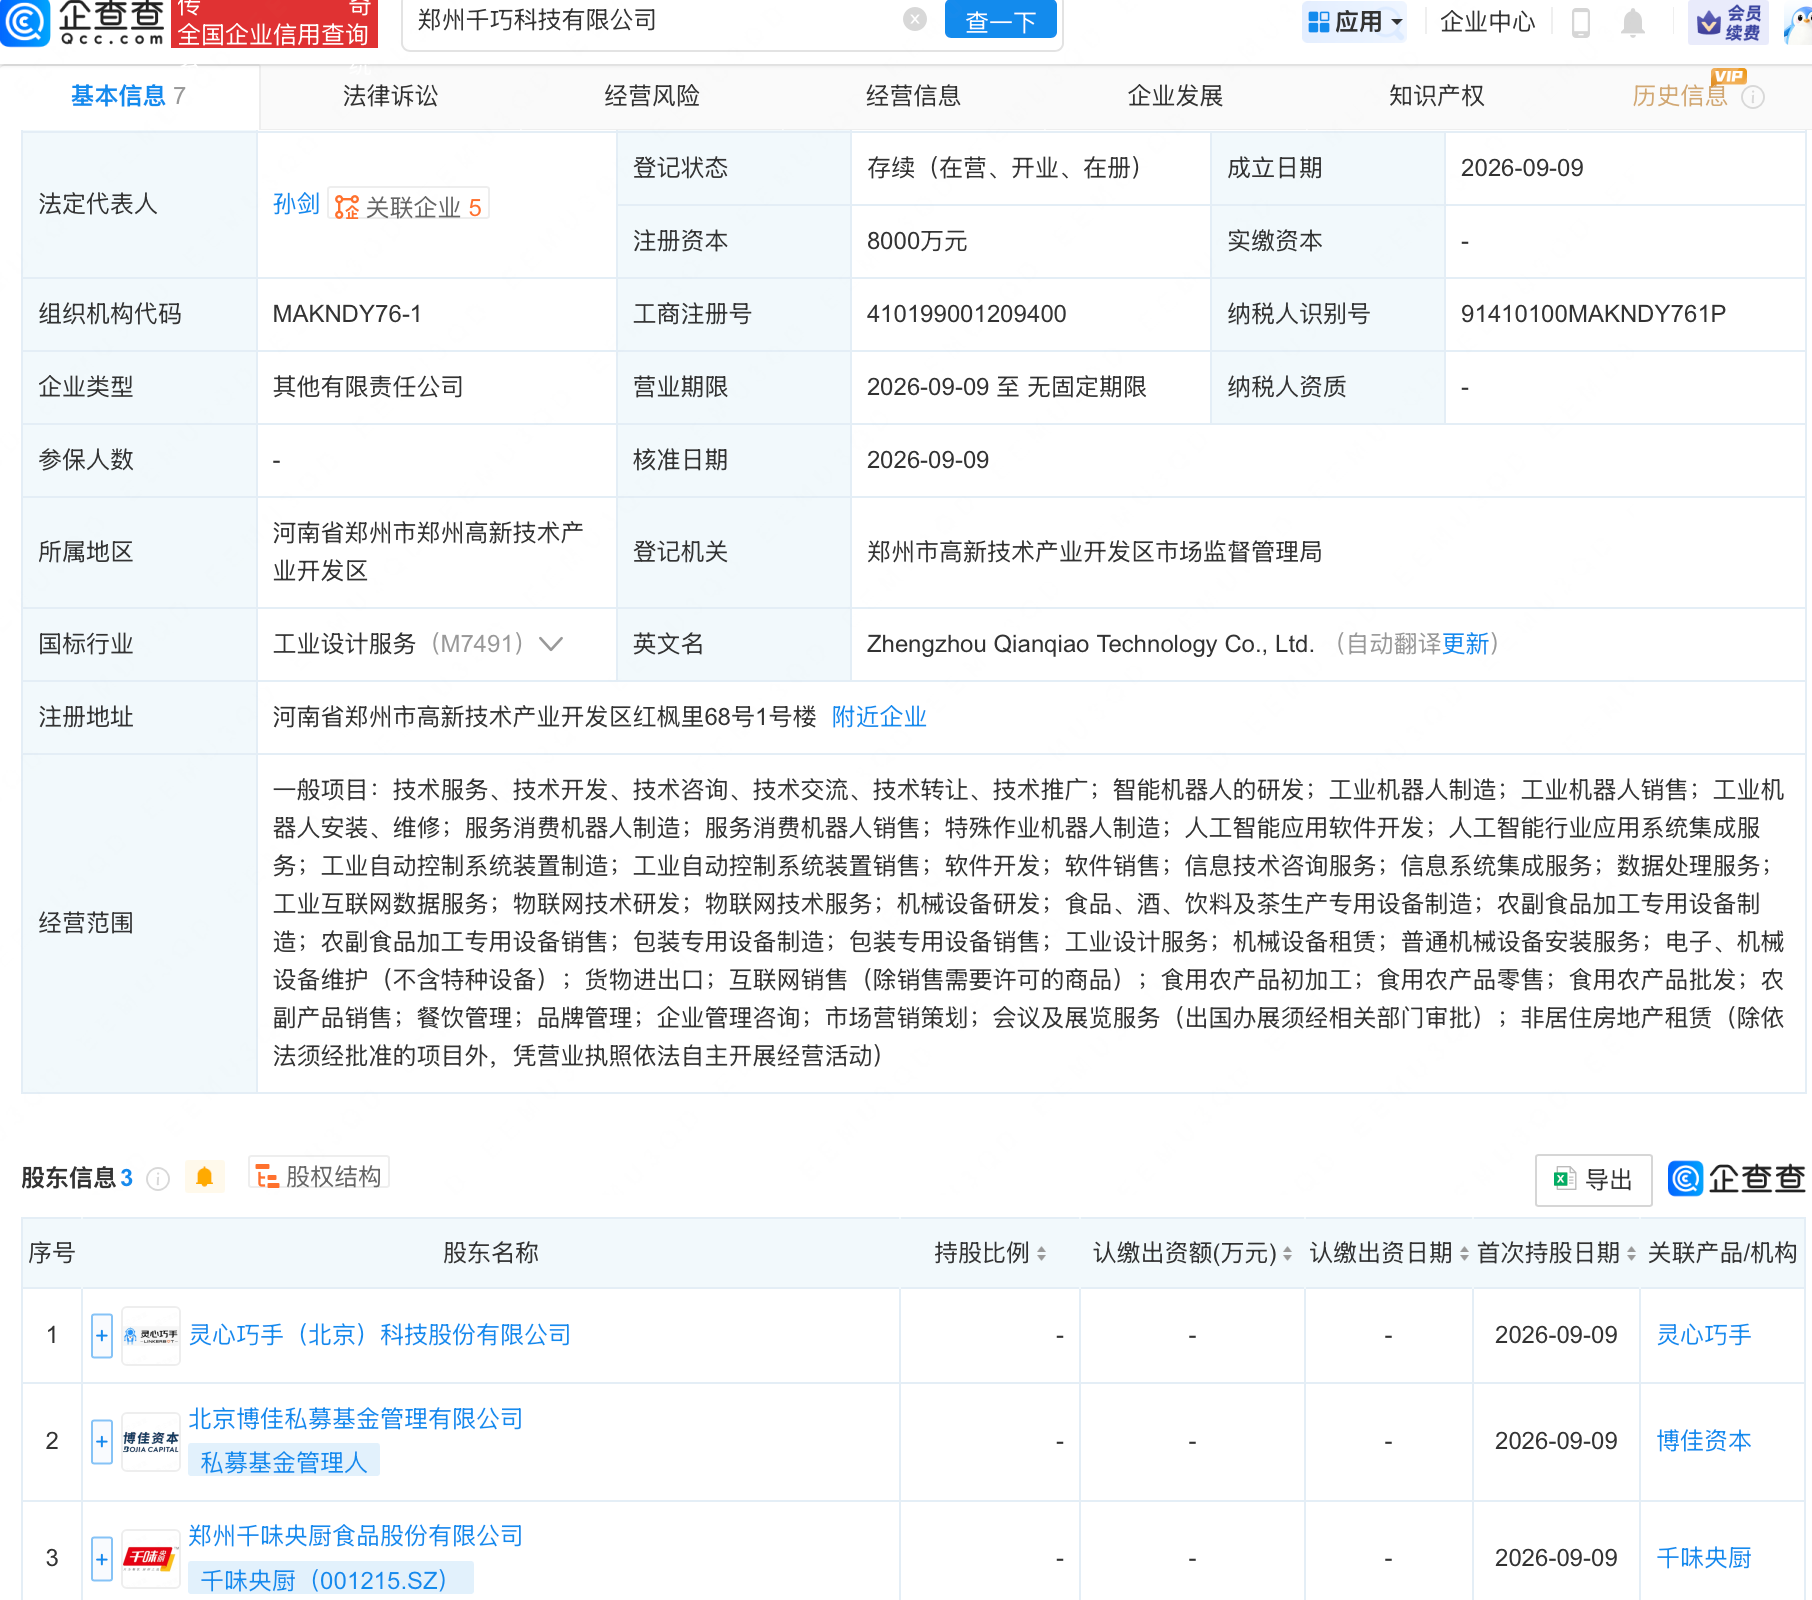Click the info icon beside 历史信息

coord(1753,97)
